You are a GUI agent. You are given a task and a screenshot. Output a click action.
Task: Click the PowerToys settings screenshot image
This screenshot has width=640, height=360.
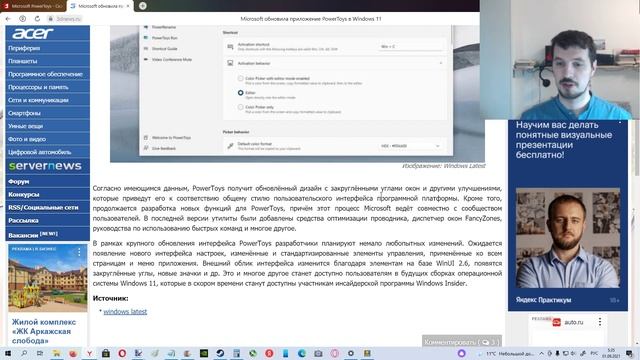(x=297, y=93)
